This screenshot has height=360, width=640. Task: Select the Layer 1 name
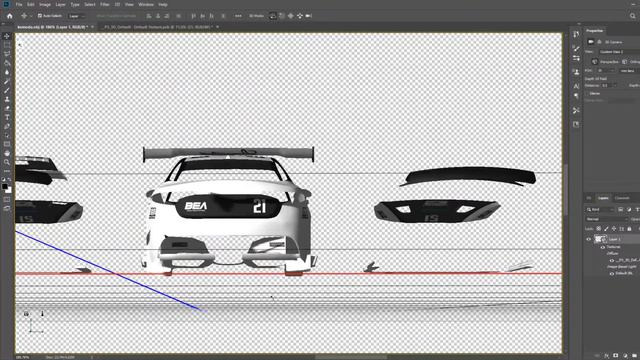pyautogui.click(x=615, y=240)
